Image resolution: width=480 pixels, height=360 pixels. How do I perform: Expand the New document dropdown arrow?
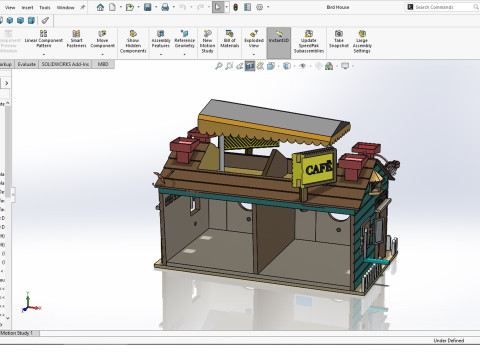point(121,7)
